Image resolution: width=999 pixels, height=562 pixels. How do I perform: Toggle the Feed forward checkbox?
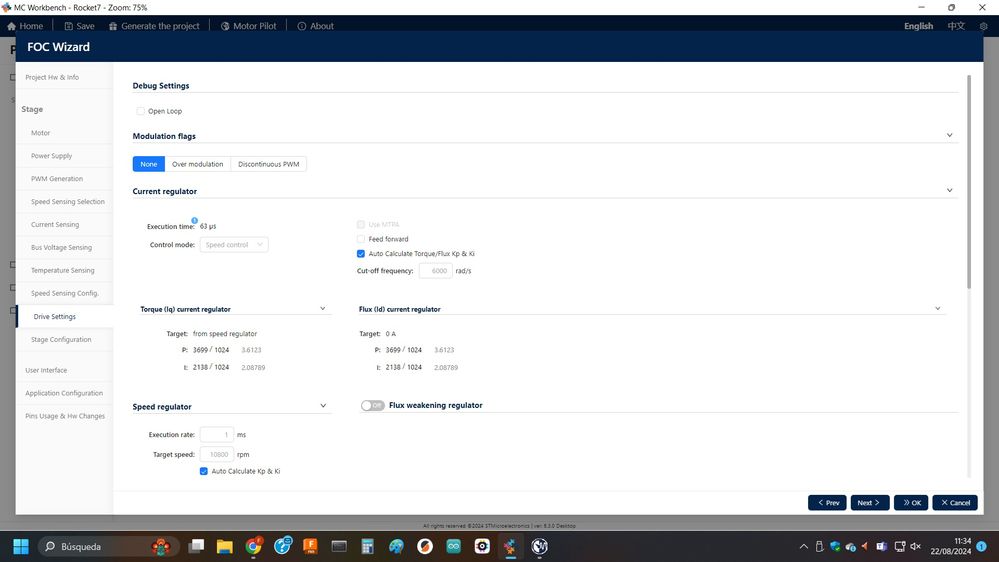tap(361, 239)
